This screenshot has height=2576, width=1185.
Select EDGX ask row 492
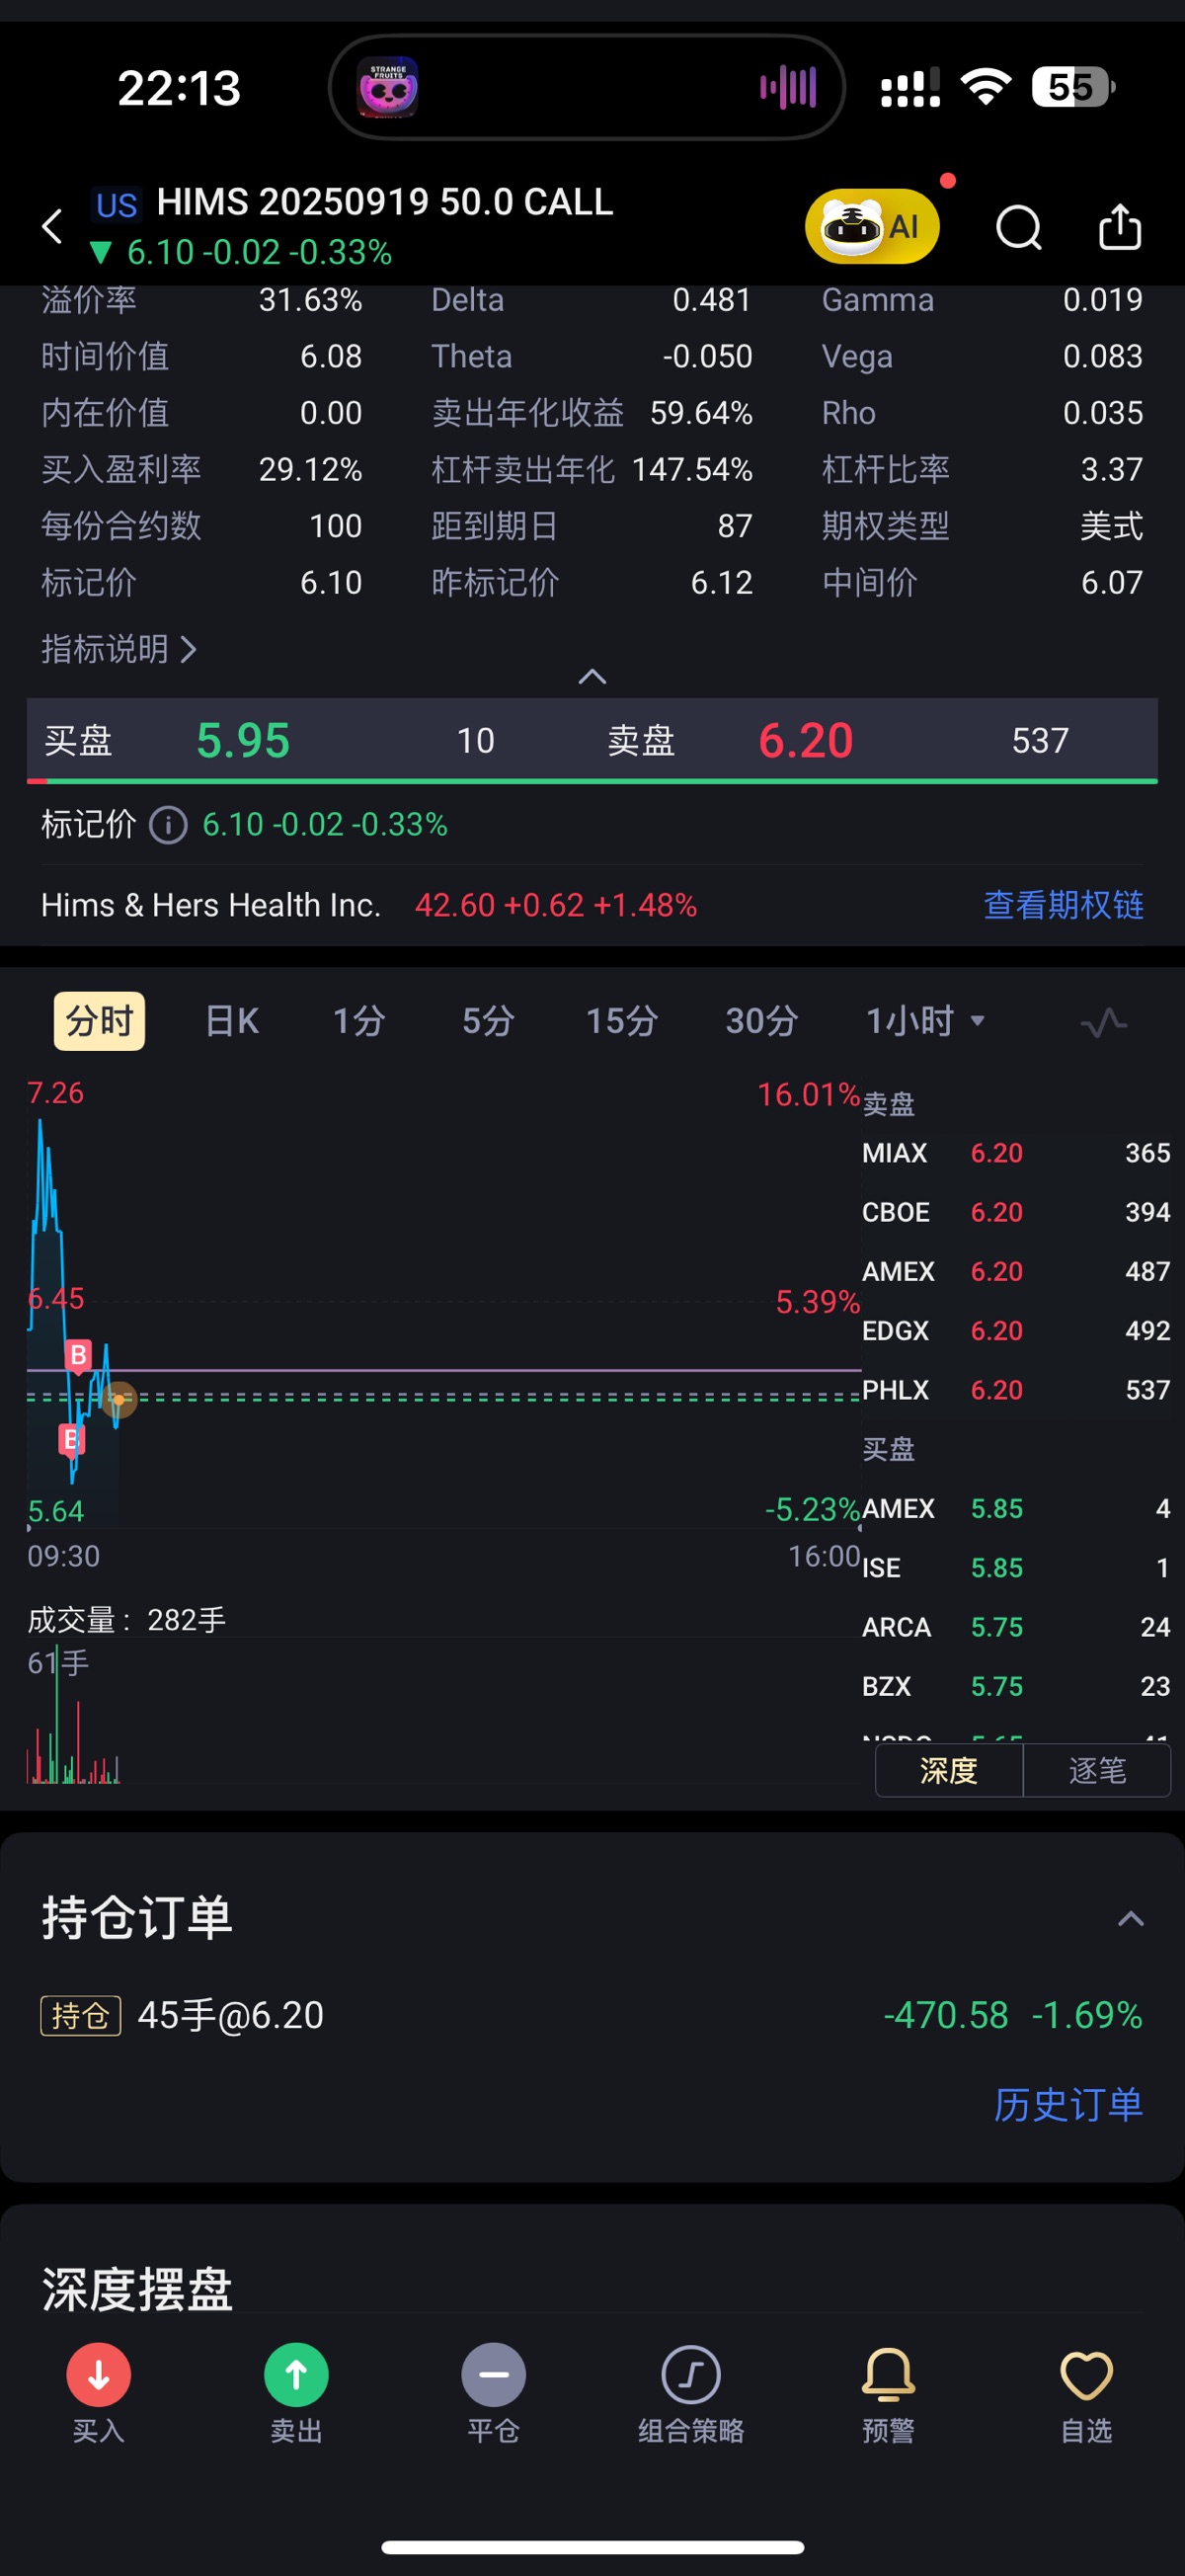[1016, 1331]
